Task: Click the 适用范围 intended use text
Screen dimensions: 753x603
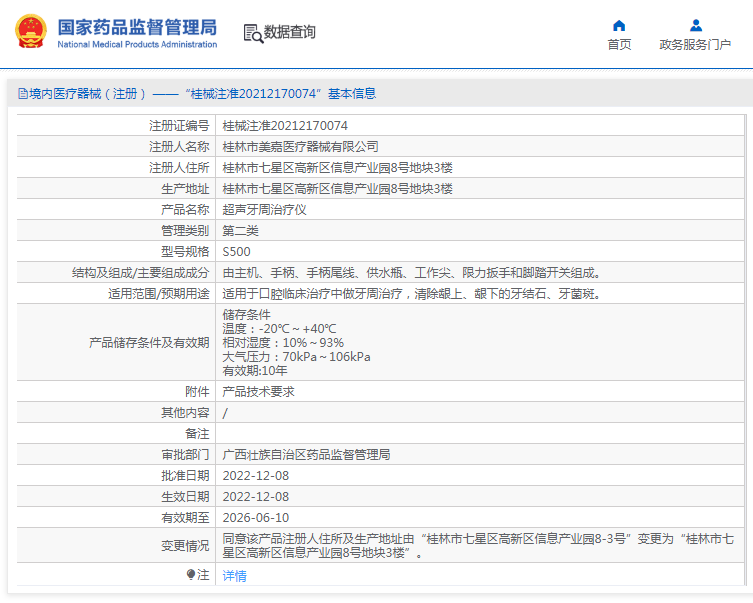Action: [x=412, y=294]
